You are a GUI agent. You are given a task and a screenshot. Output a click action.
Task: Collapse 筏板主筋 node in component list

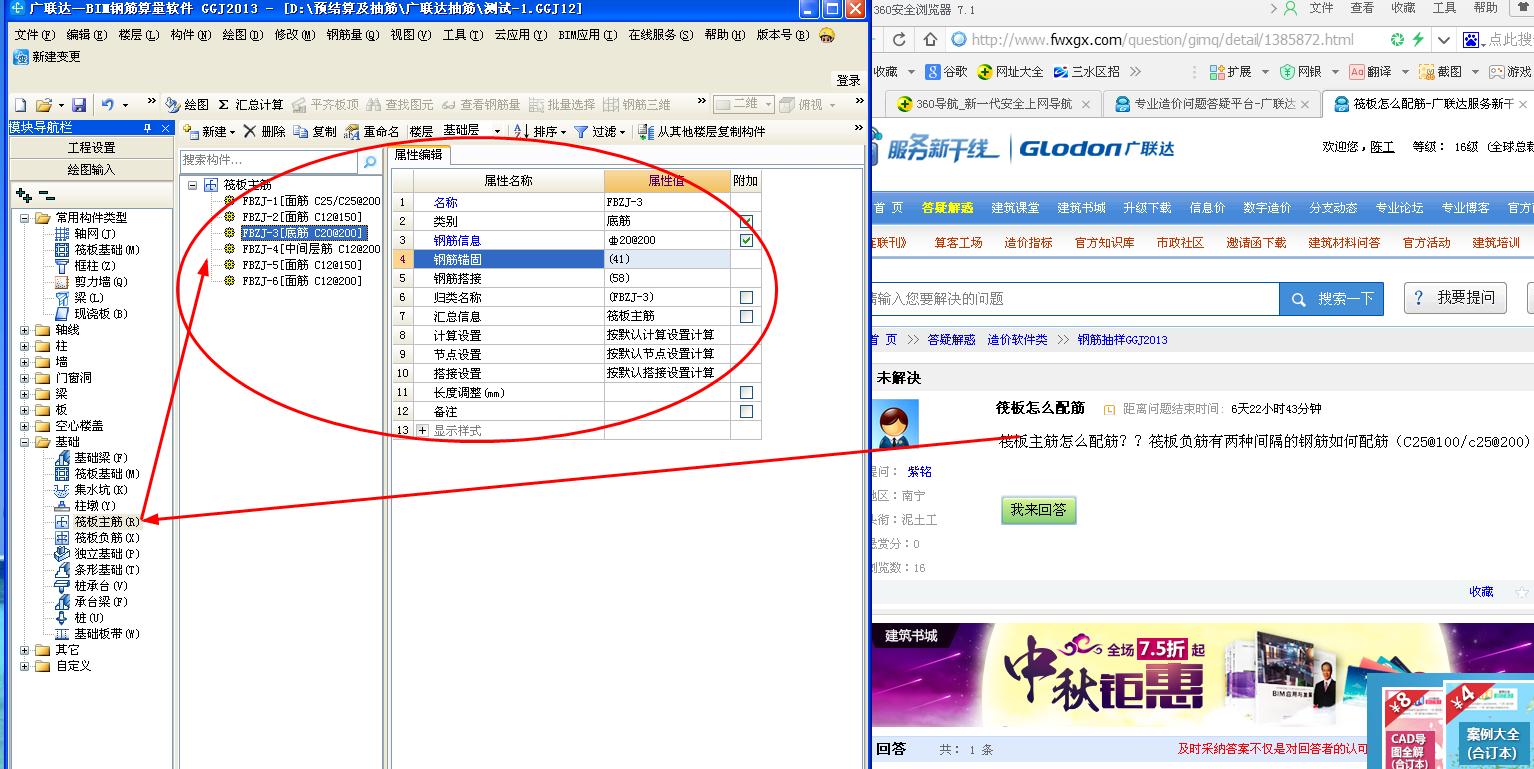192,185
